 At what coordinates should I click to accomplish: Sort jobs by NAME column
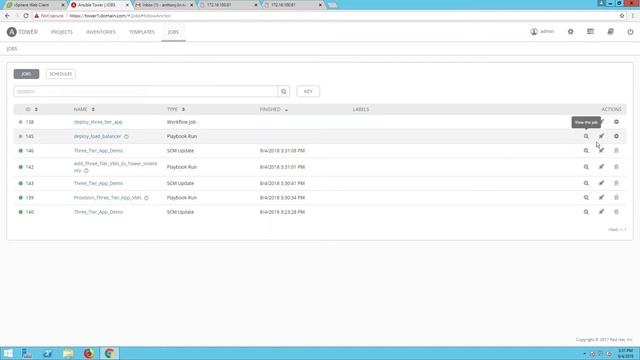click(x=84, y=109)
